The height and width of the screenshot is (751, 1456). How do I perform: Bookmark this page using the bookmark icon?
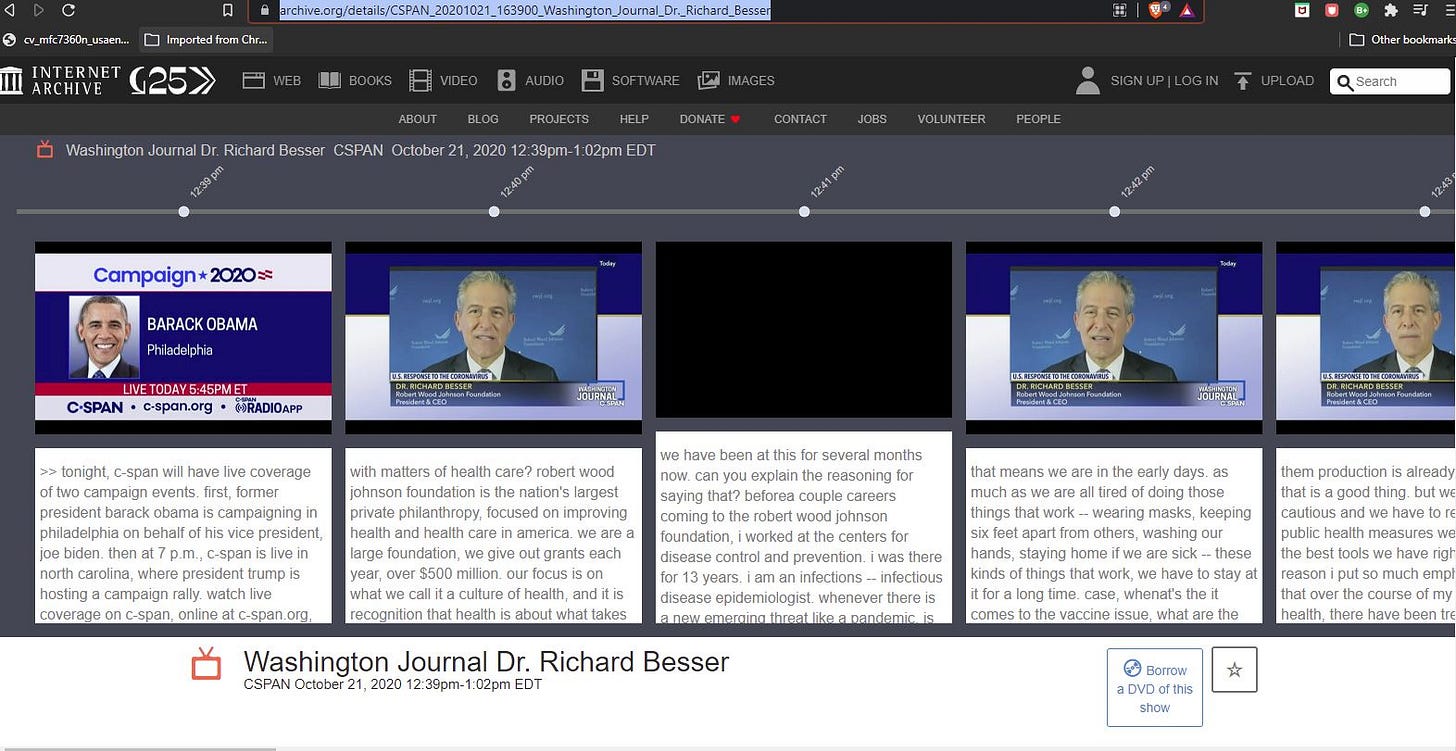[228, 10]
